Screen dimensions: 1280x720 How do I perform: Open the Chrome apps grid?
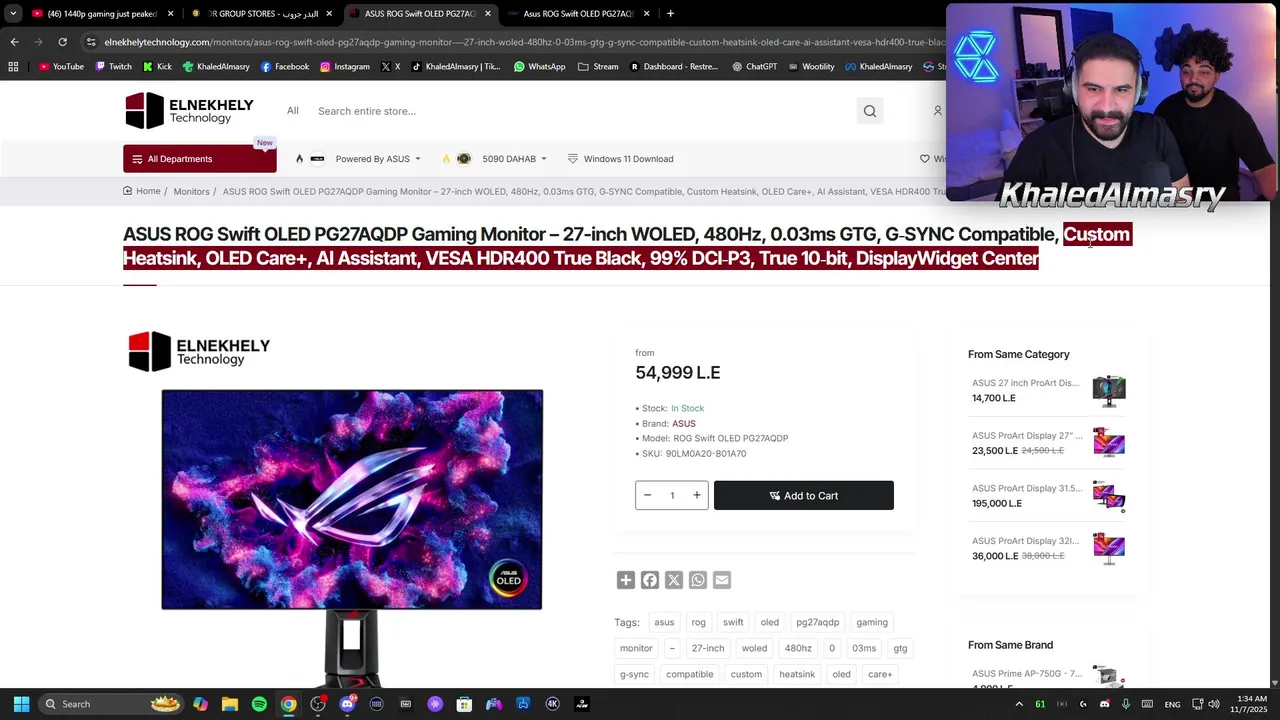[x=13, y=67]
